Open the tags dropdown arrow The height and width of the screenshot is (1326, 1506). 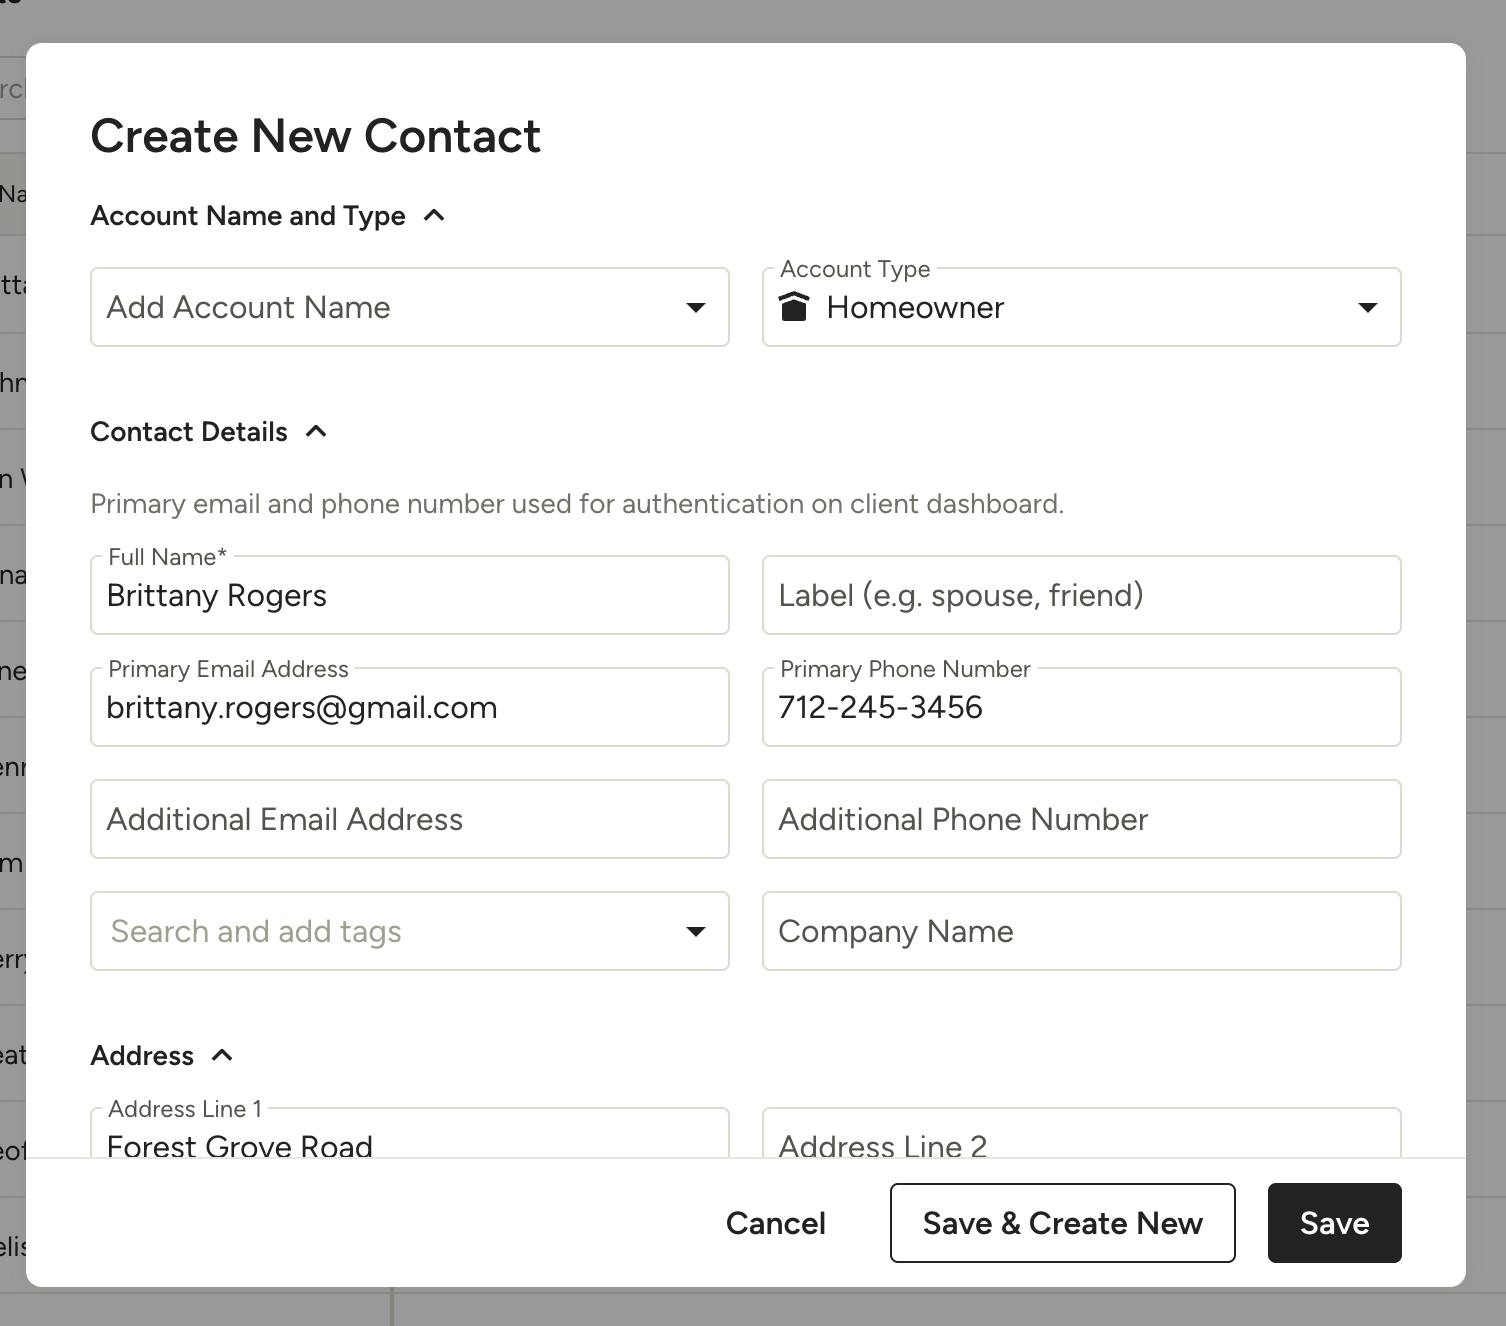point(696,931)
